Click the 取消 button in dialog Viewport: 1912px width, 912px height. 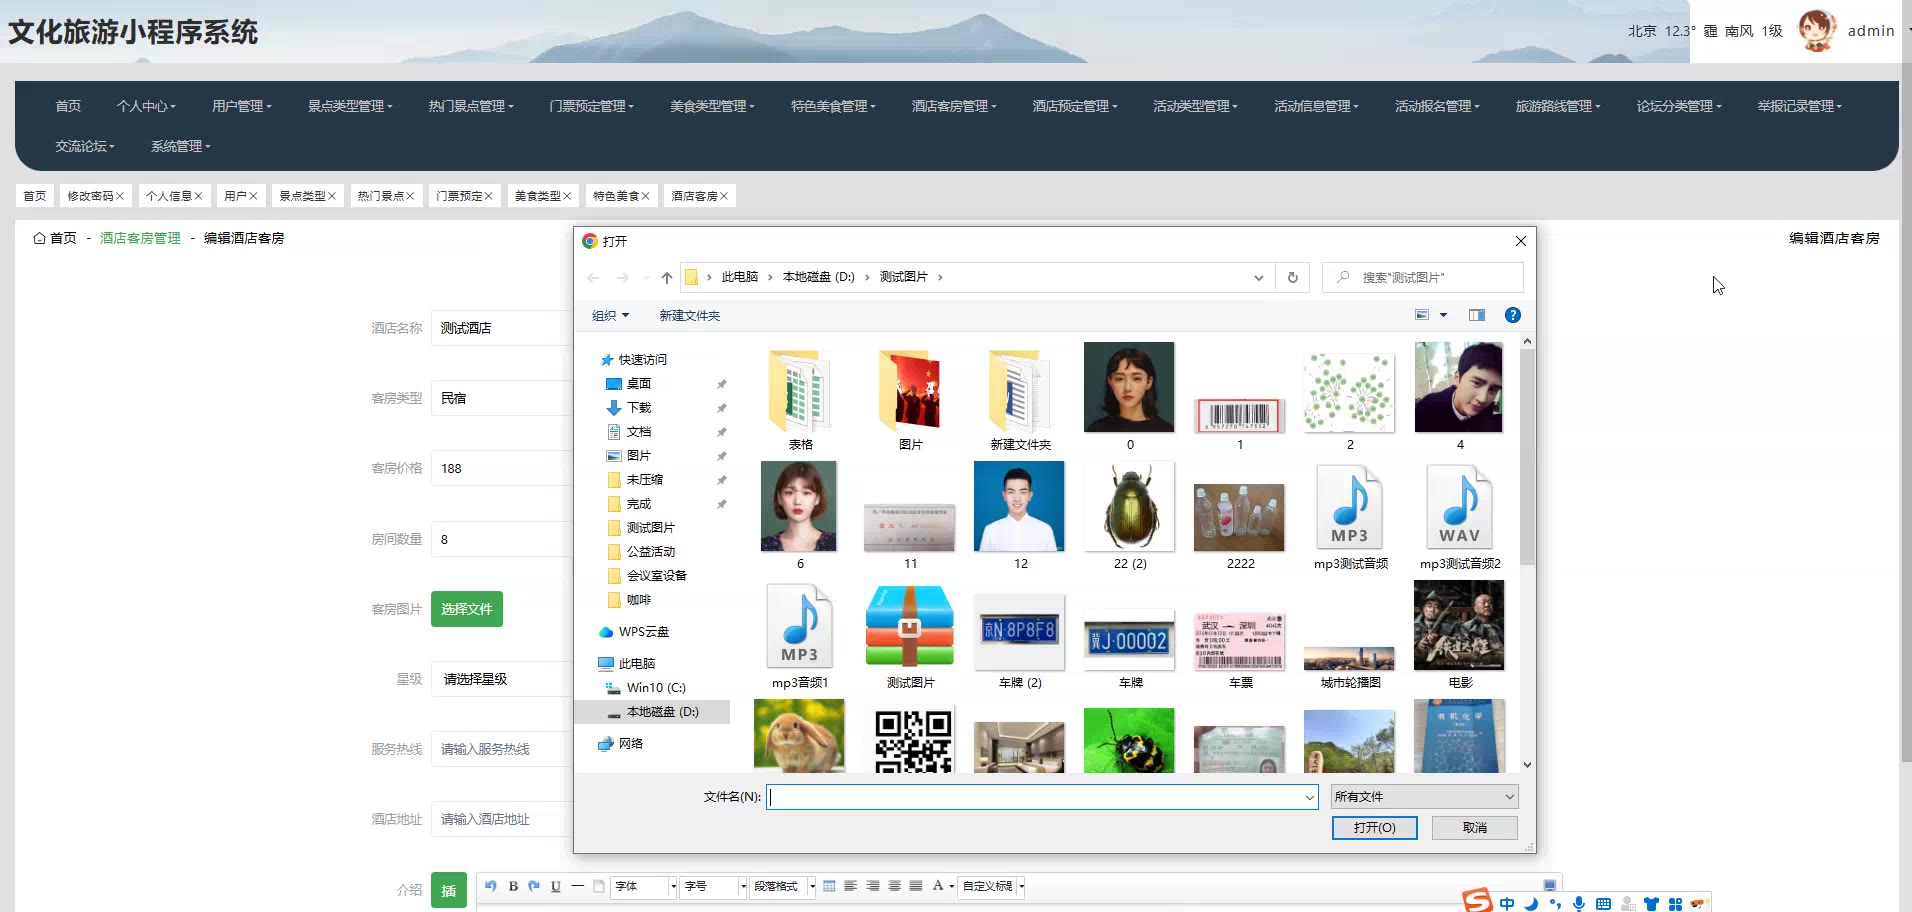1474,828
